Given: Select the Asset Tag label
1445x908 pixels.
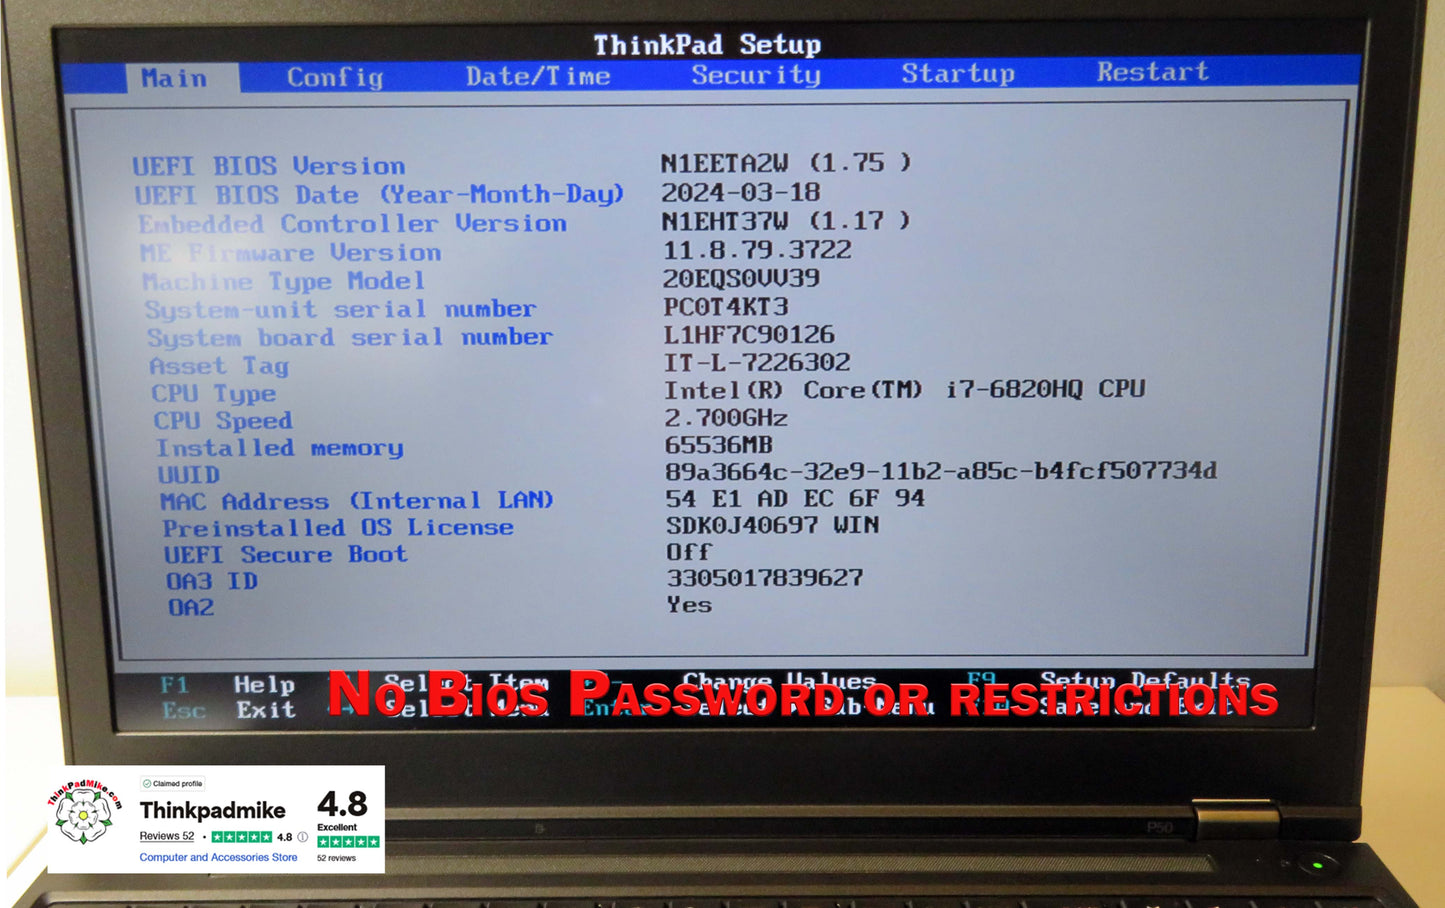Looking at the screenshot, I should [x=219, y=366].
